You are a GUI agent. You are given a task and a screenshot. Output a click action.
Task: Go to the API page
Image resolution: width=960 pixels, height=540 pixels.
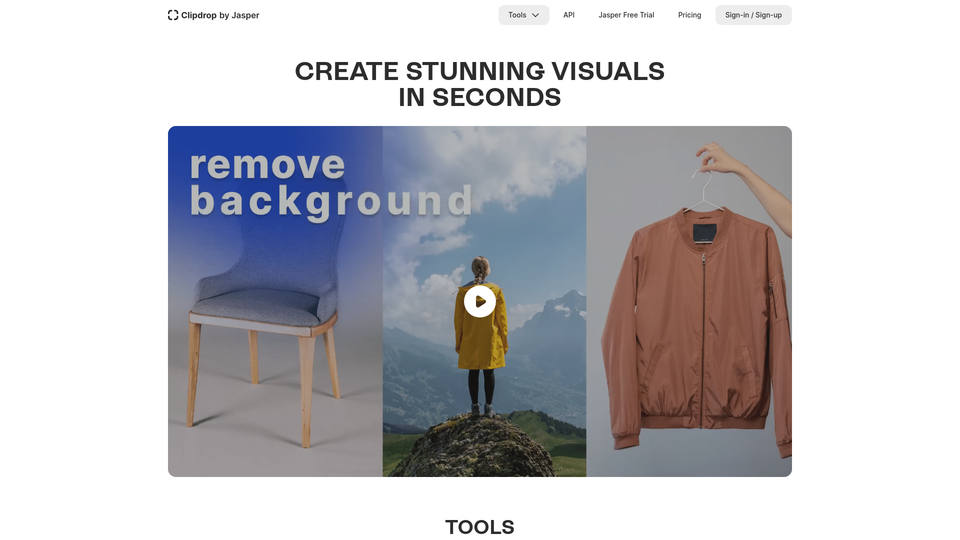(569, 15)
